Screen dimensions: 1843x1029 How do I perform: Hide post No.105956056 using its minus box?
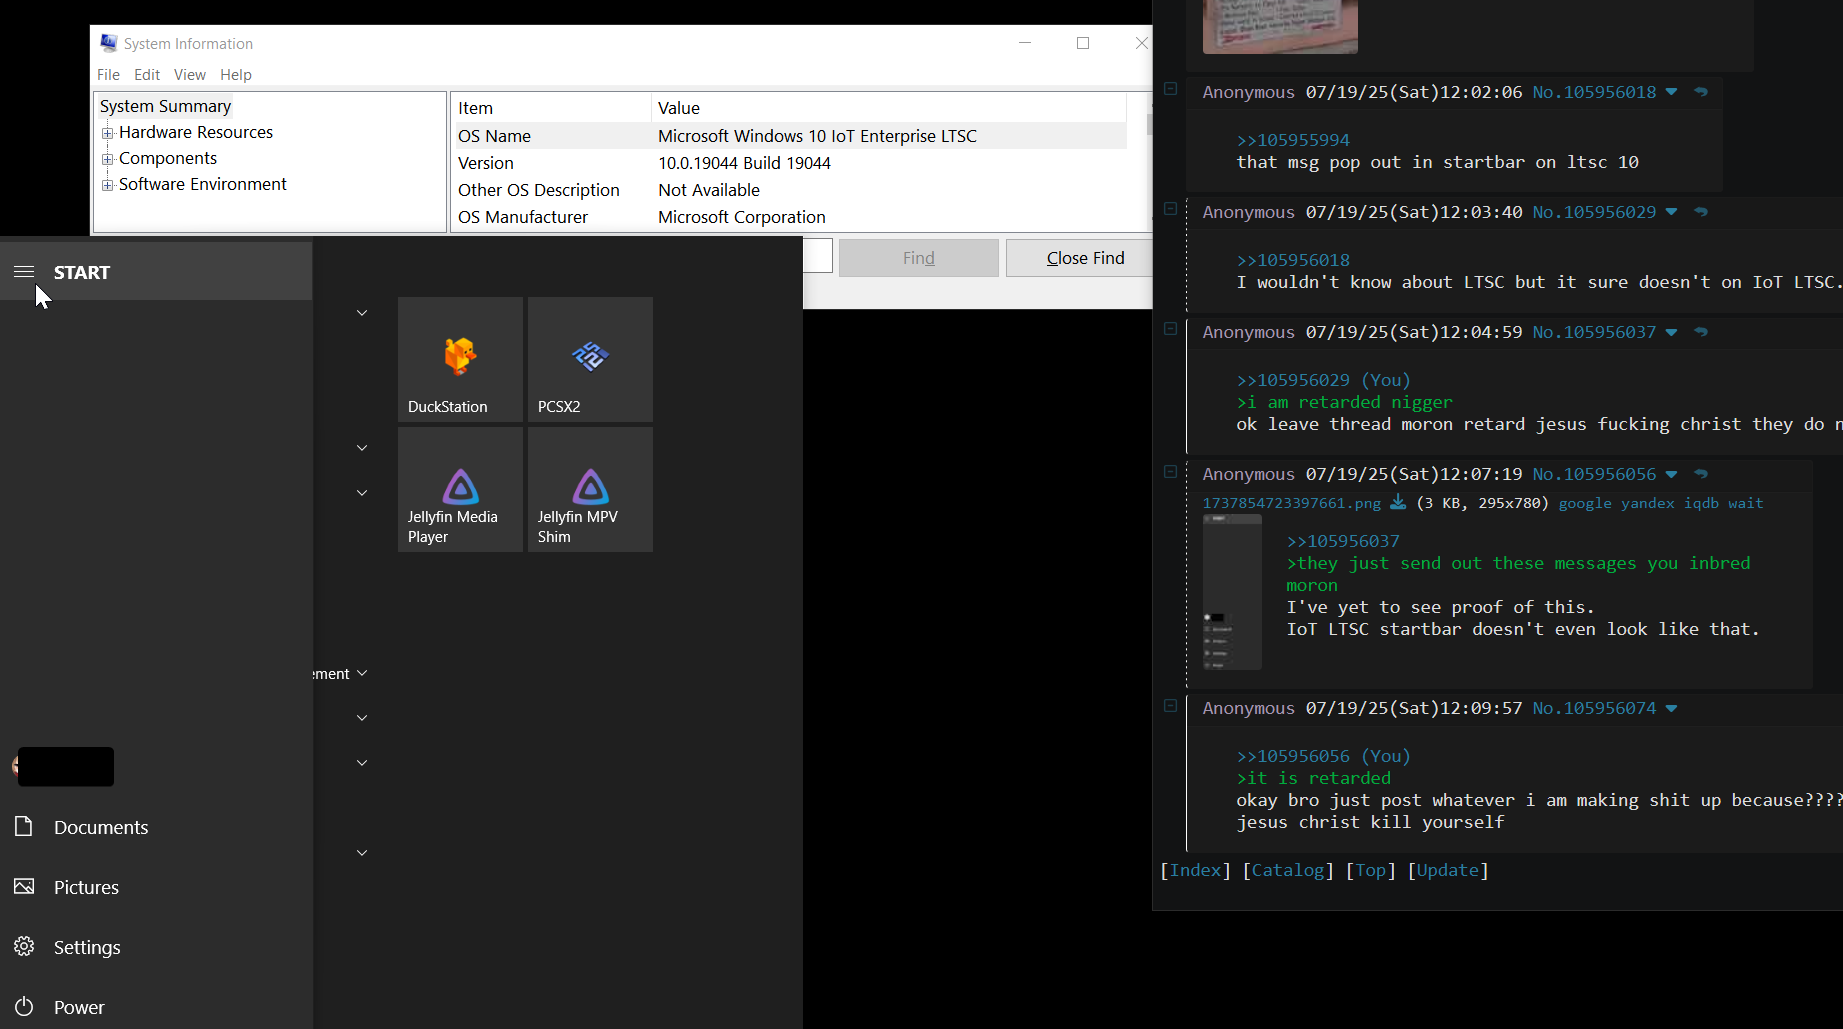click(1170, 471)
